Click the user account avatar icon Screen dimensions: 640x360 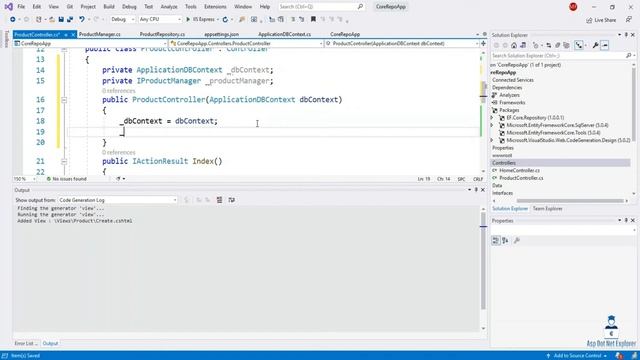point(573,7)
